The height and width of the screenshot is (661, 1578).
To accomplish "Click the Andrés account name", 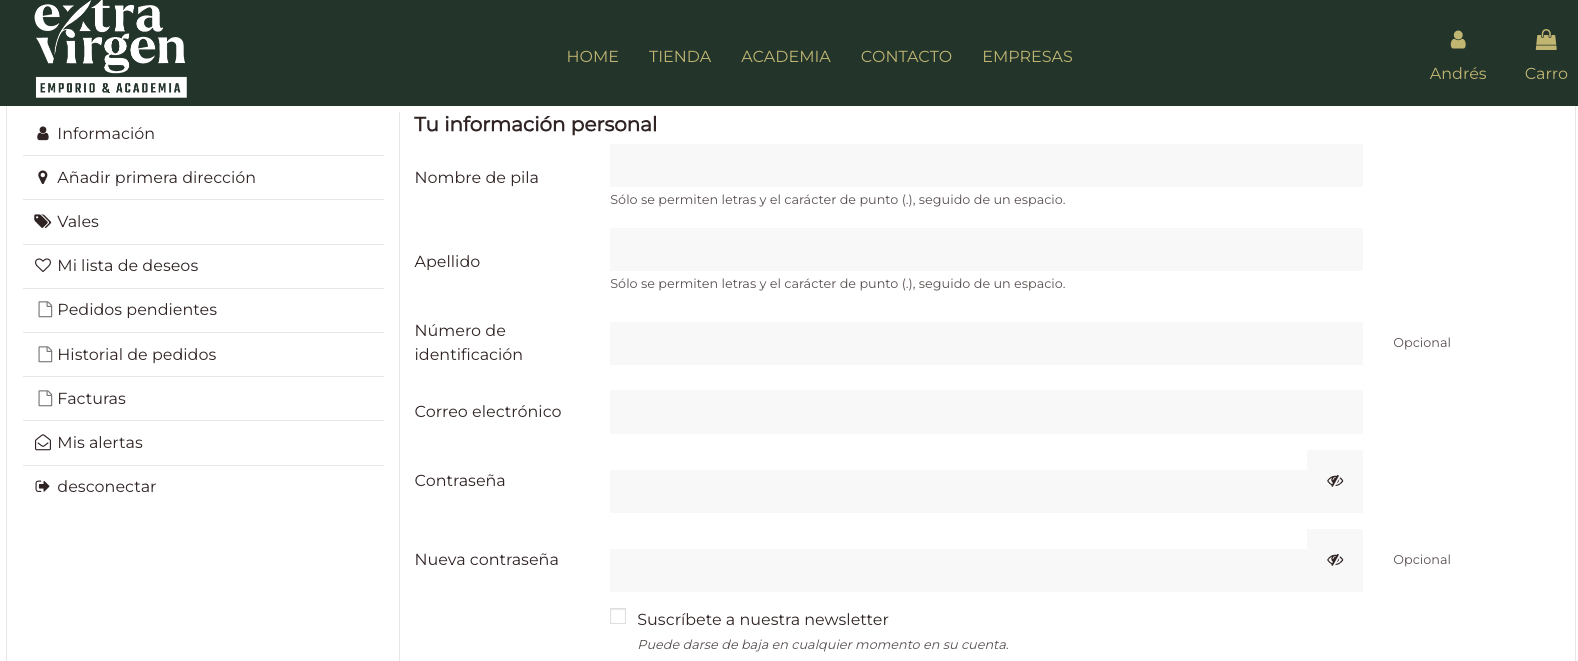I will [x=1458, y=73].
